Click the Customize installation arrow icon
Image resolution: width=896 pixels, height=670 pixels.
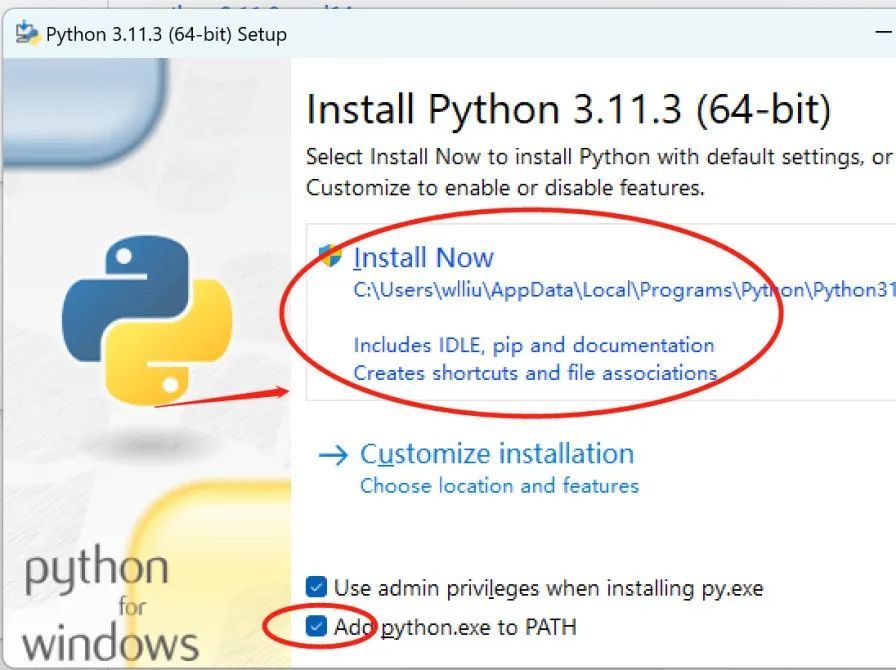[333, 455]
